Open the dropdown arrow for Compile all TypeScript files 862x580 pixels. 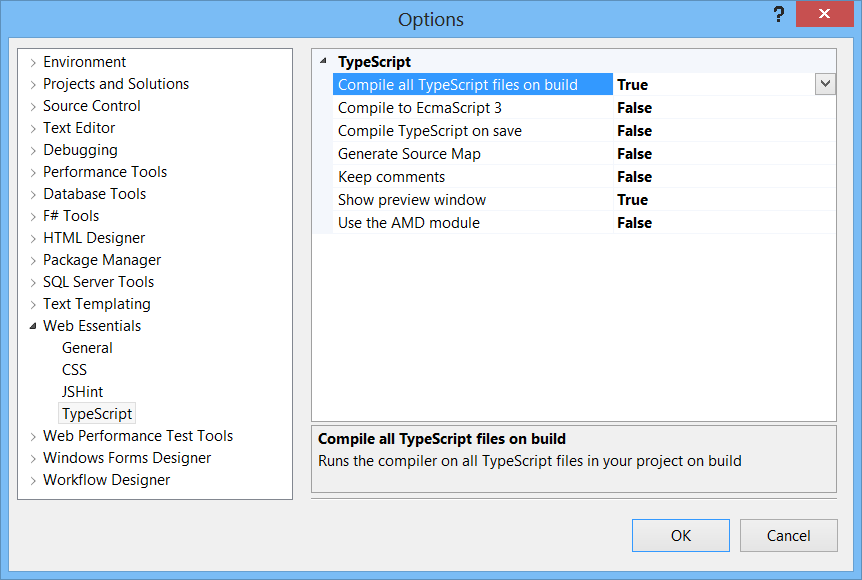[825, 84]
